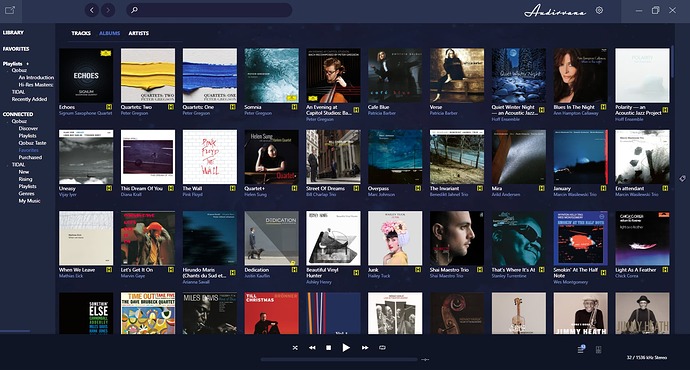
Task: Open The Wall album cover
Action: [209, 157]
